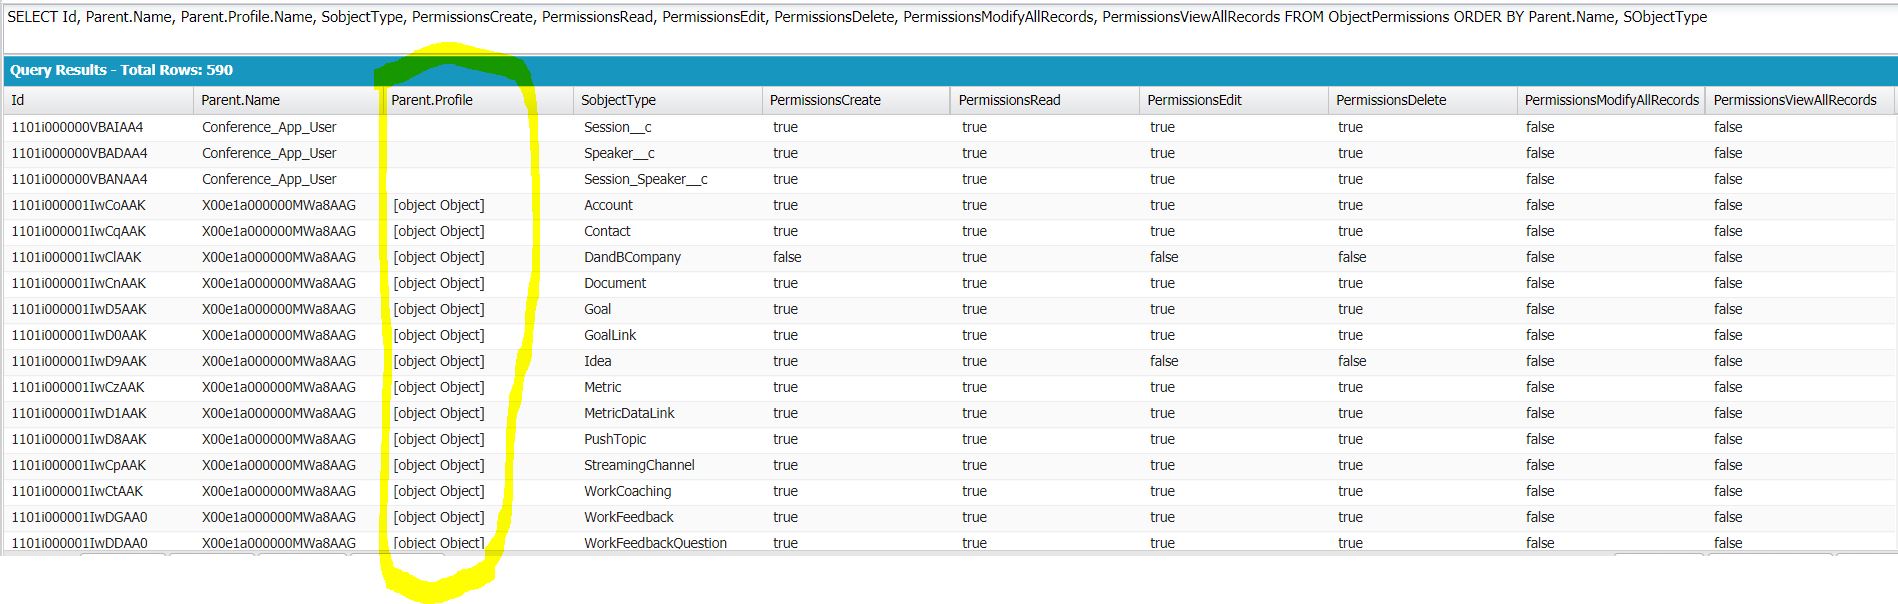Select Id cell 1101i000001IwCzAAK

point(77,387)
